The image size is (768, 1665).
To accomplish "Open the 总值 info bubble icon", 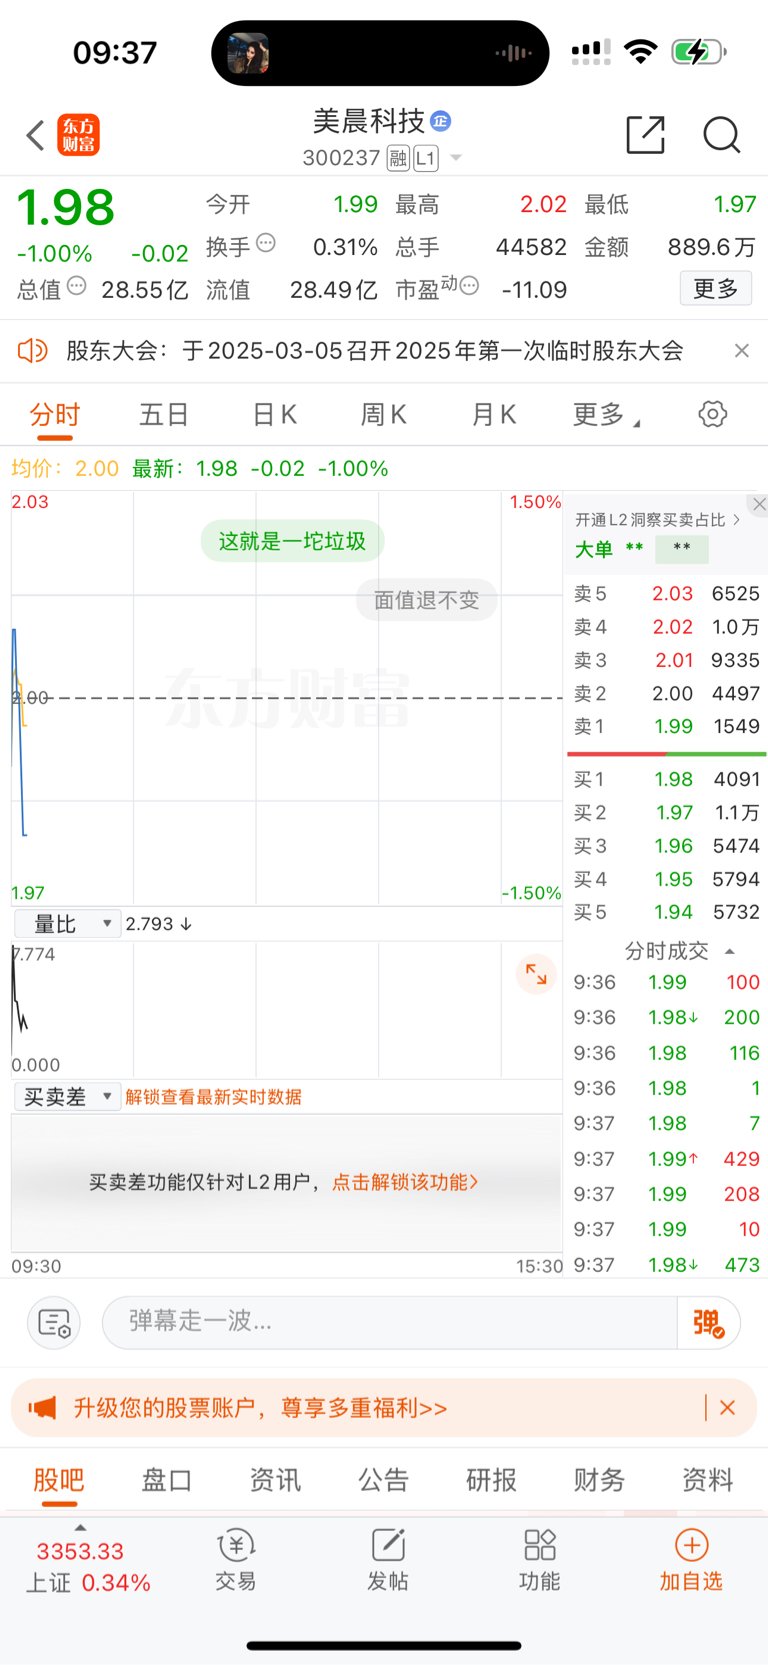I will click(76, 286).
